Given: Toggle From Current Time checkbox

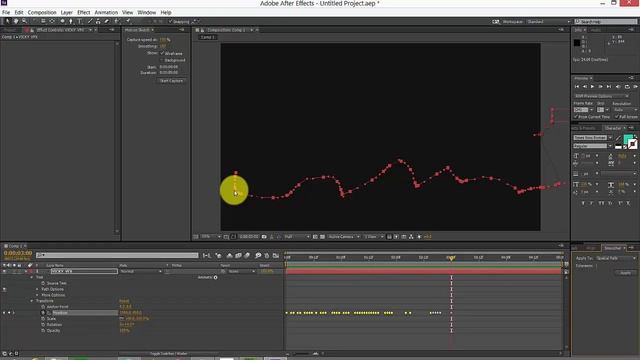Looking at the screenshot, I should point(576,117).
